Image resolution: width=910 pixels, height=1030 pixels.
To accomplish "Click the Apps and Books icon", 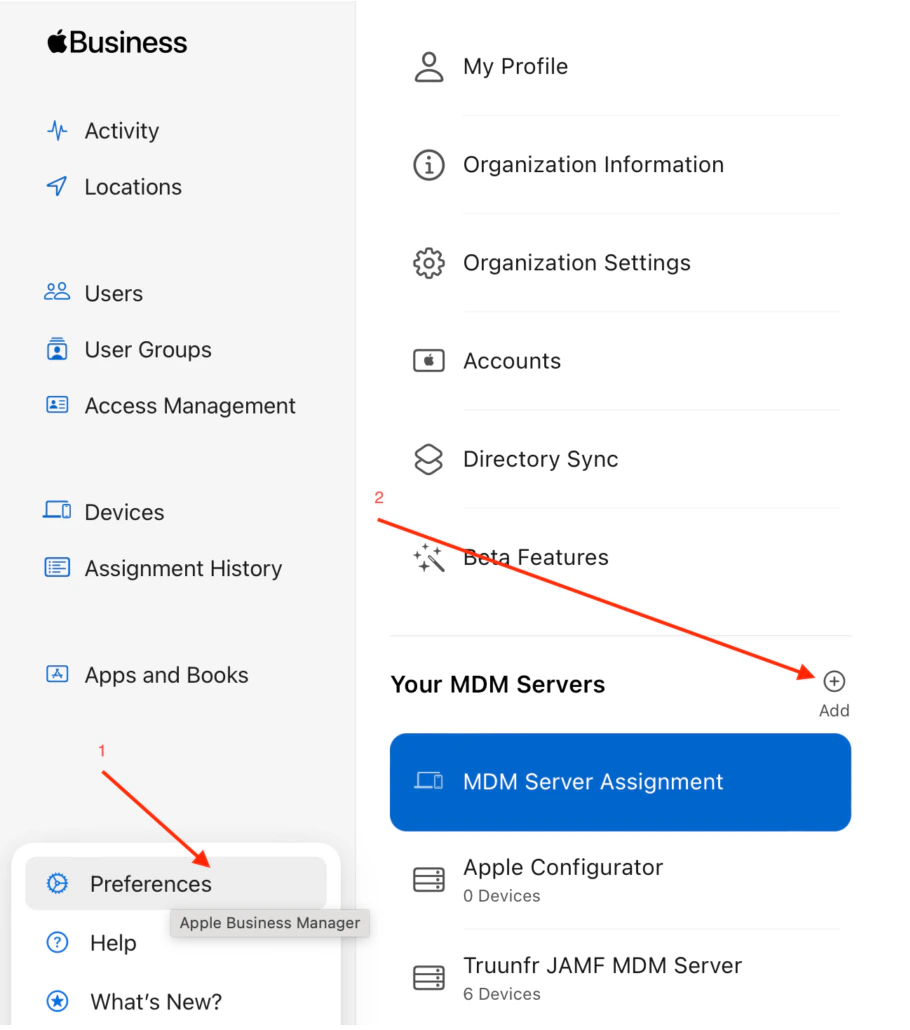I will [x=57, y=674].
